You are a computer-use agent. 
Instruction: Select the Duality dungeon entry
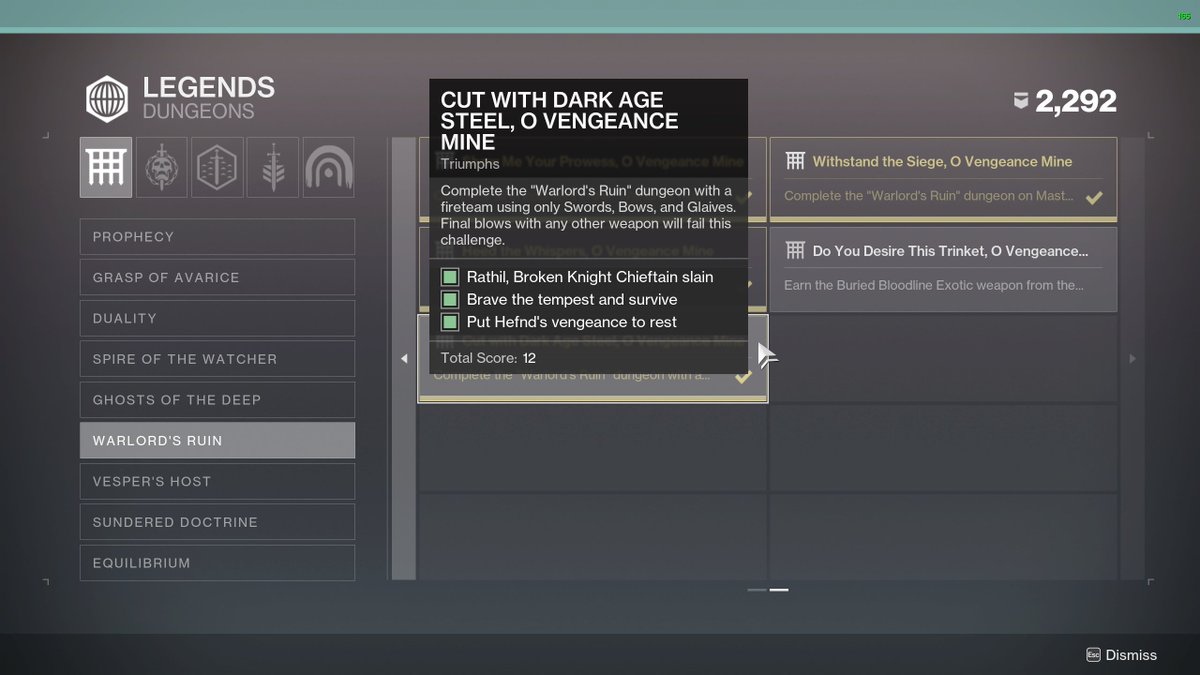217,318
